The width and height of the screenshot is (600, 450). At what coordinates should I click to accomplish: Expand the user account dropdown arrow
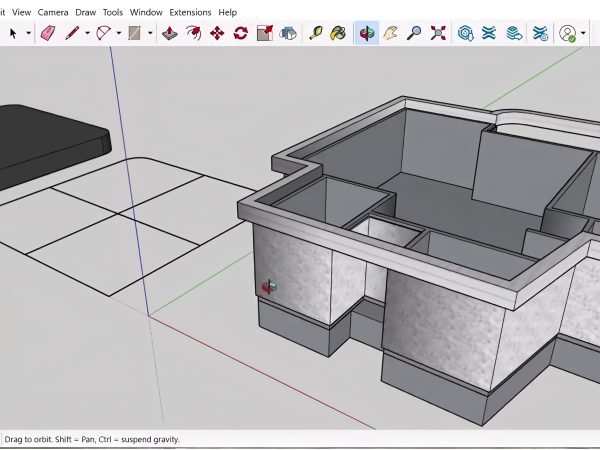coord(583,33)
